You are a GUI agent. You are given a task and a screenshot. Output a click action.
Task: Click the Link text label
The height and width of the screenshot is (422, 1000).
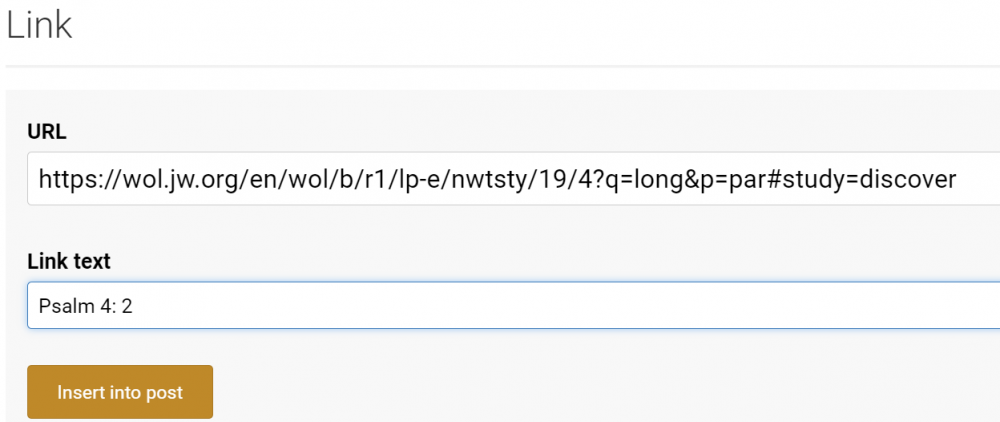[x=69, y=261]
